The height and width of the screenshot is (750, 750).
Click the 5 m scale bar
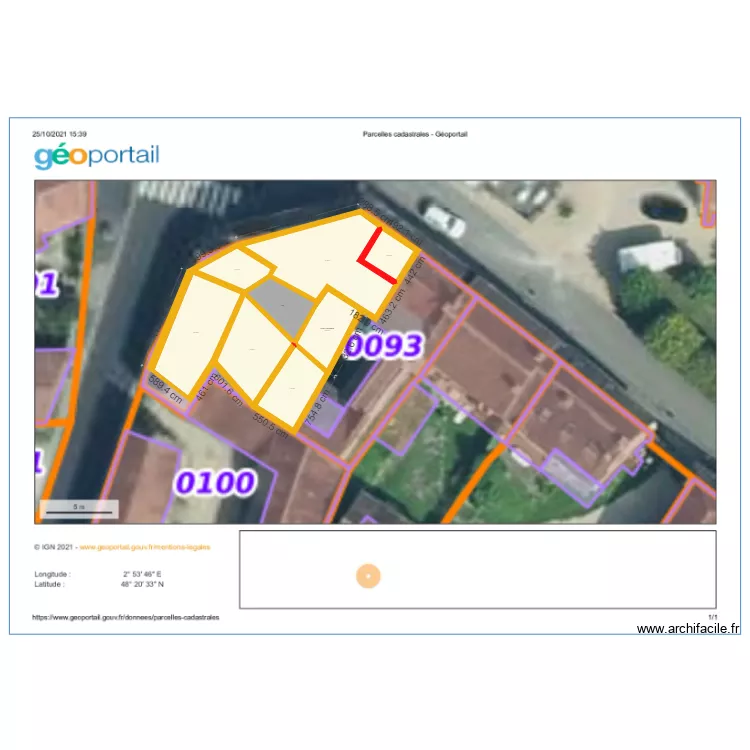(79, 508)
